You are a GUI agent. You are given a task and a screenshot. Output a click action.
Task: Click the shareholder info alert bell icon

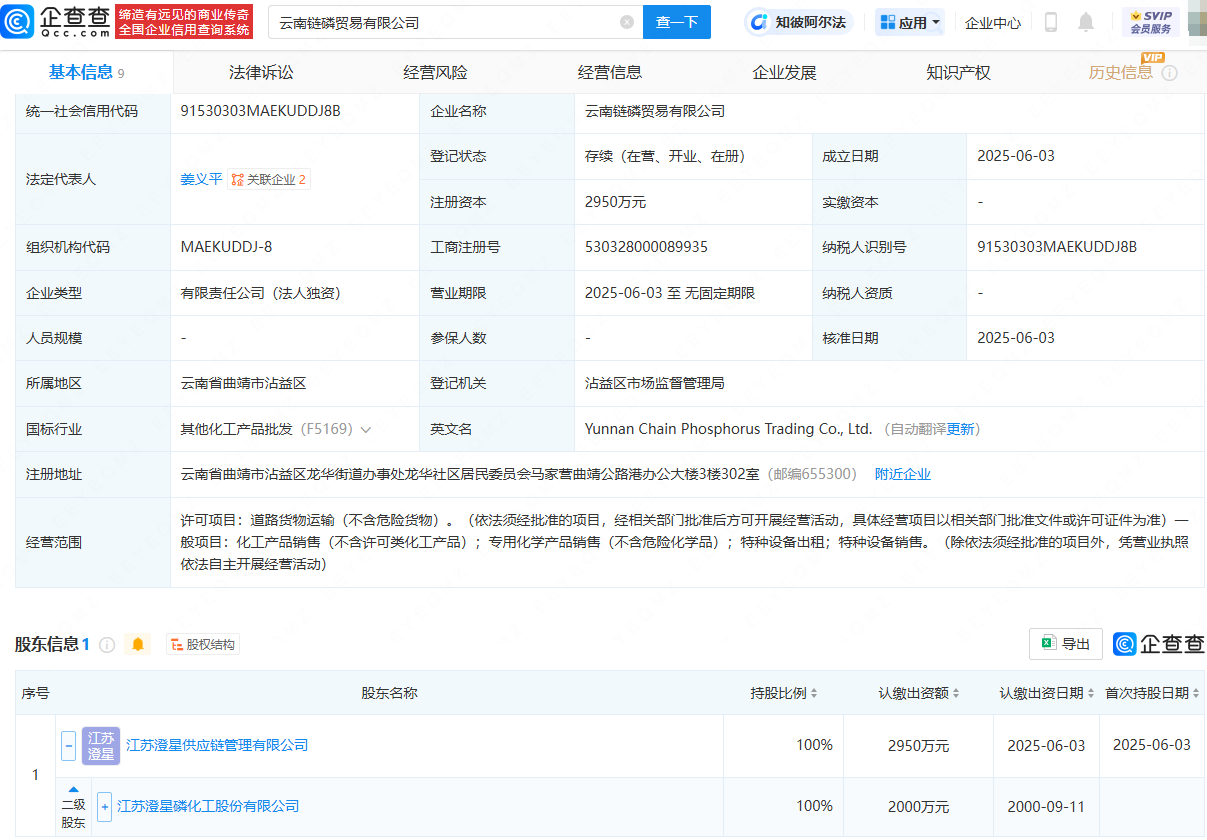tap(138, 645)
